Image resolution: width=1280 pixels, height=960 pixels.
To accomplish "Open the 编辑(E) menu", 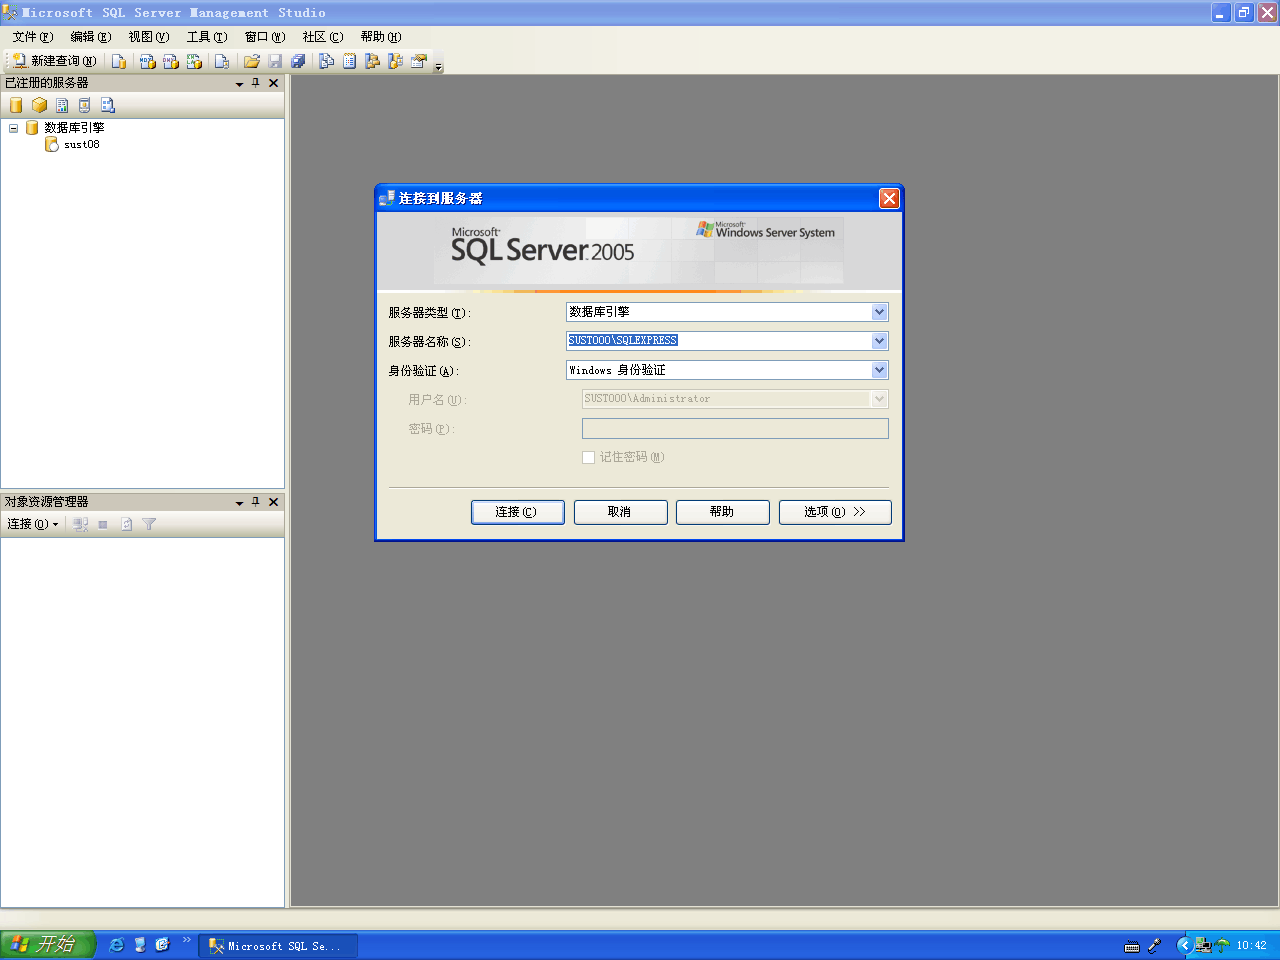I will click(x=91, y=37).
